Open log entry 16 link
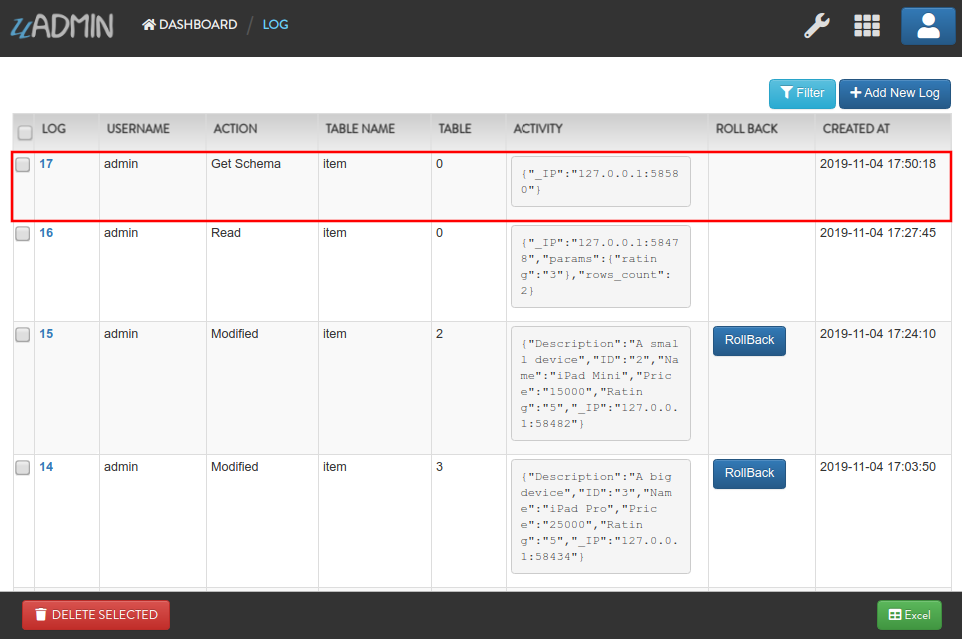Screen dimensions: 962x639 click(x=46, y=233)
